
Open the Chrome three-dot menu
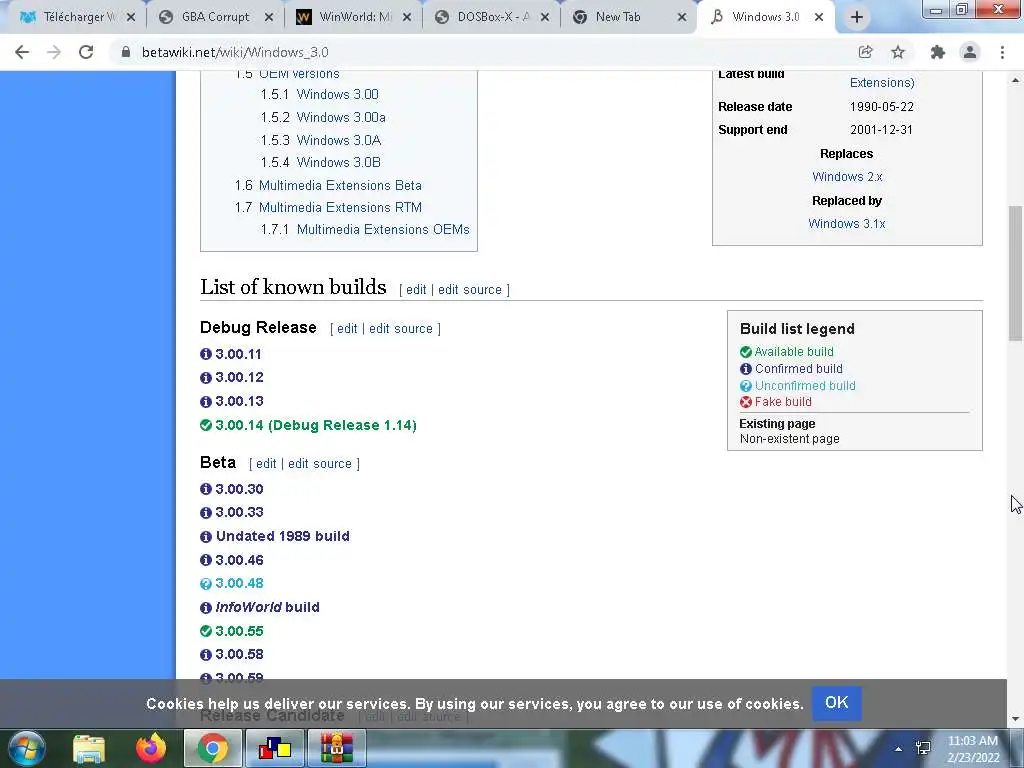1002,52
